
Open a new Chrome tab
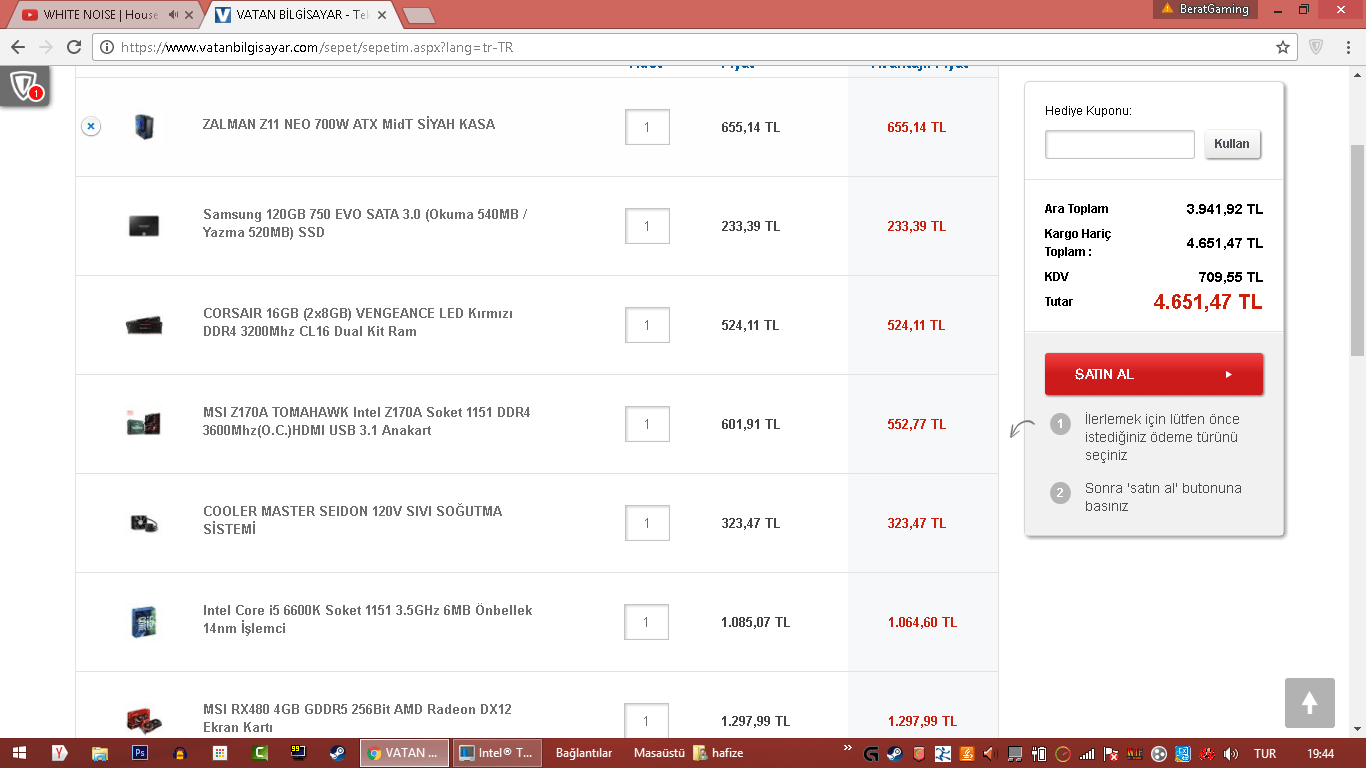click(x=418, y=15)
